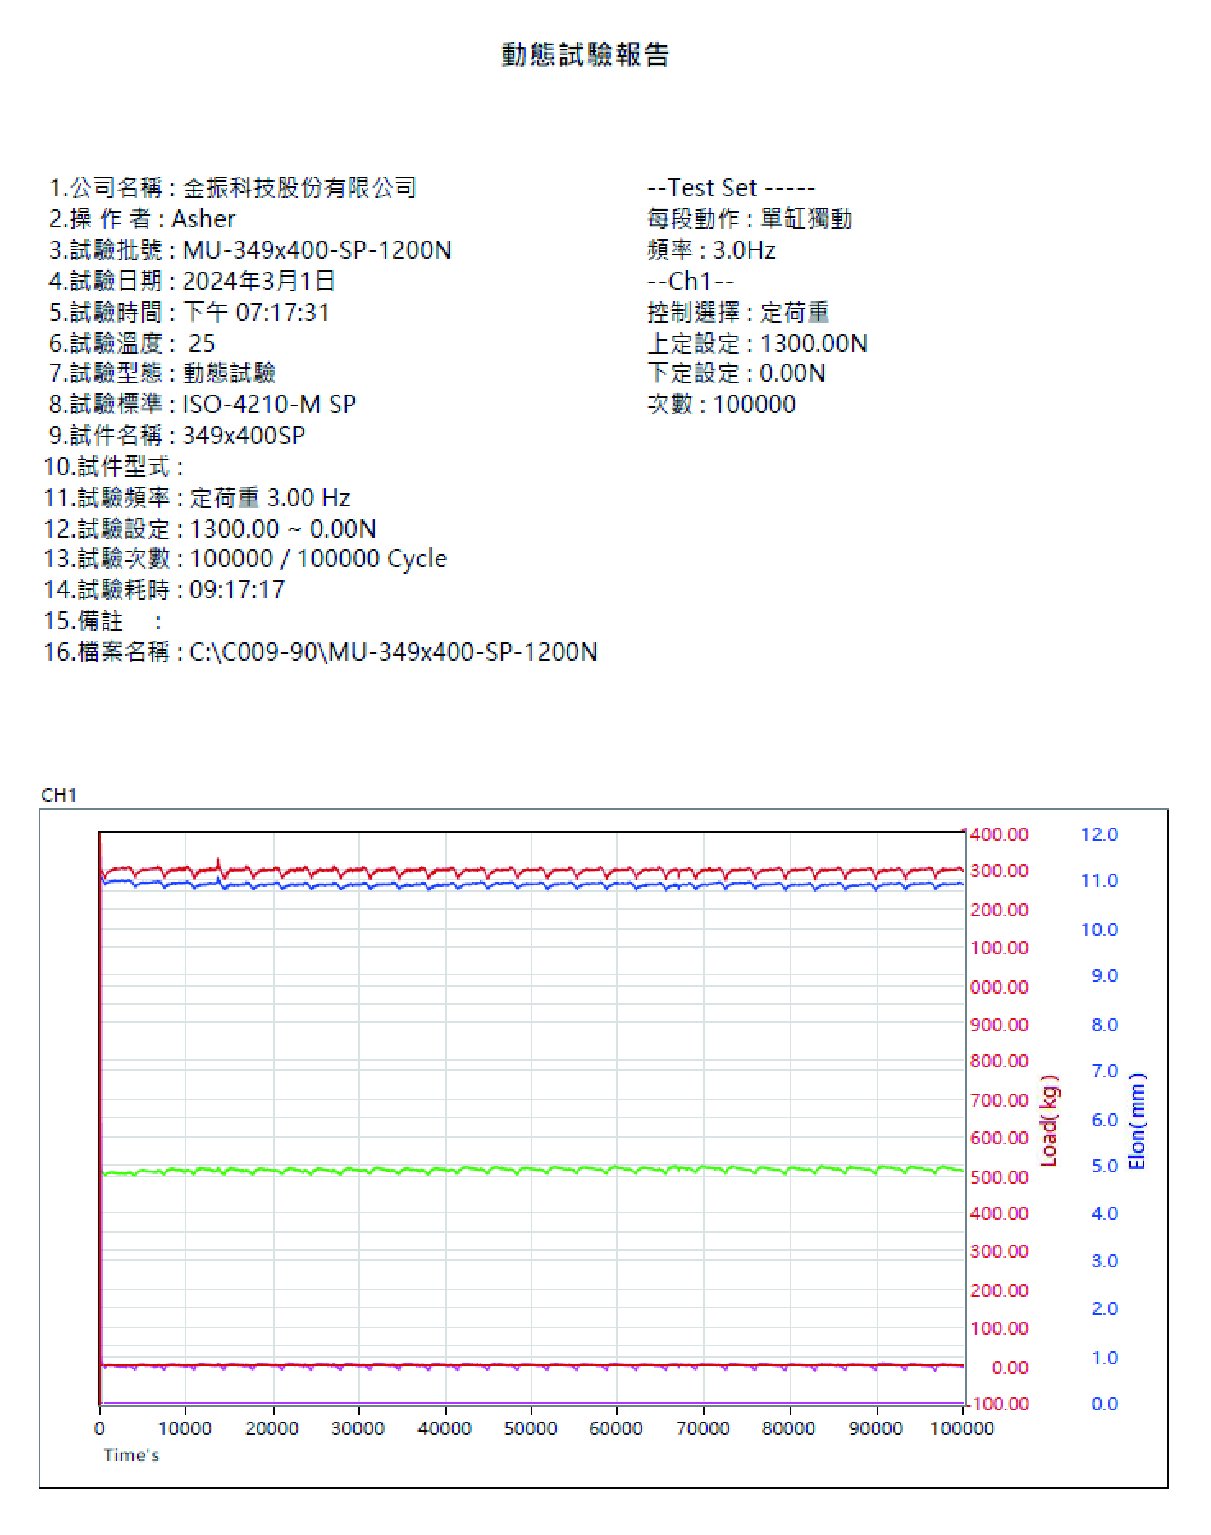Select the company name 全振科技股份有限公司
The height and width of the screenshot is (1535, 1211).
[x=299, y=188]
